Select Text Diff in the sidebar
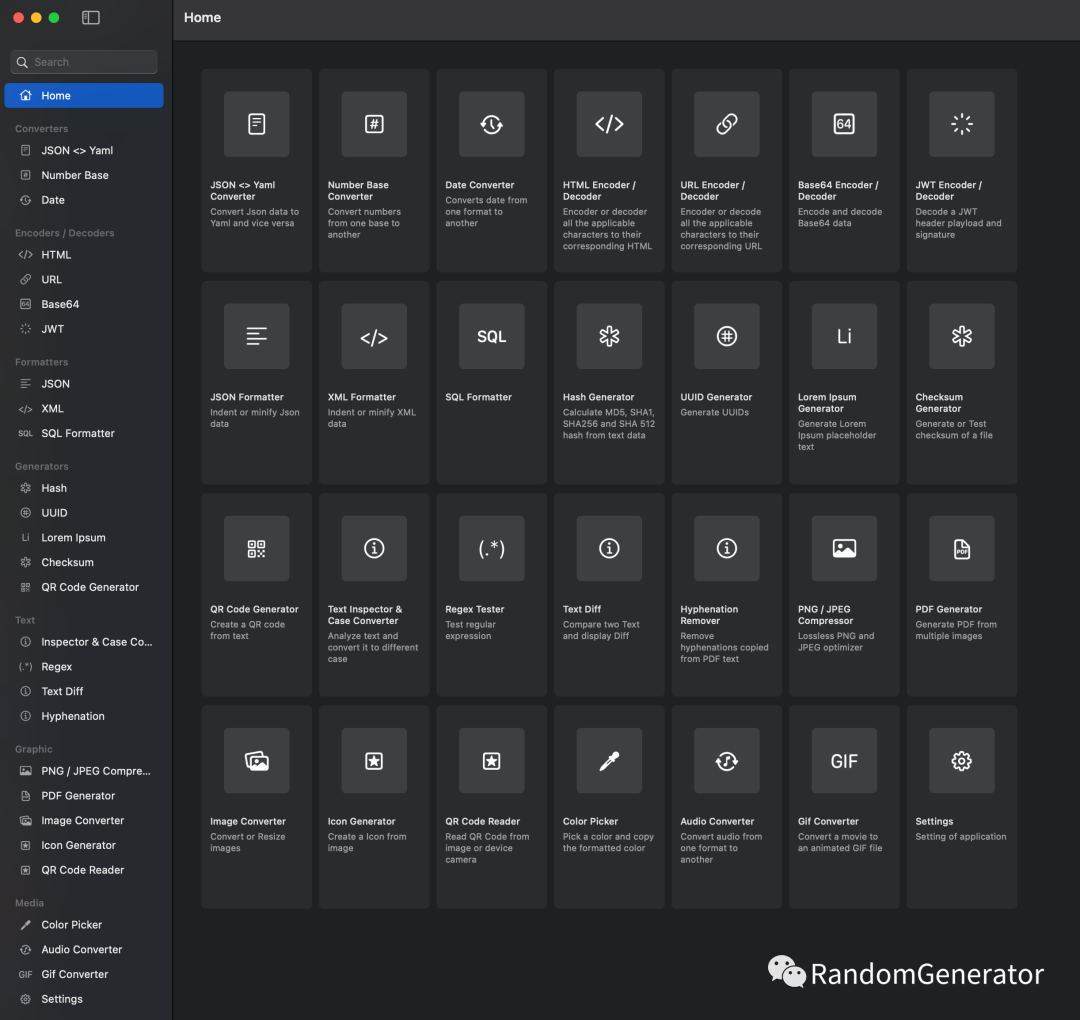 (x=62, y=691)
